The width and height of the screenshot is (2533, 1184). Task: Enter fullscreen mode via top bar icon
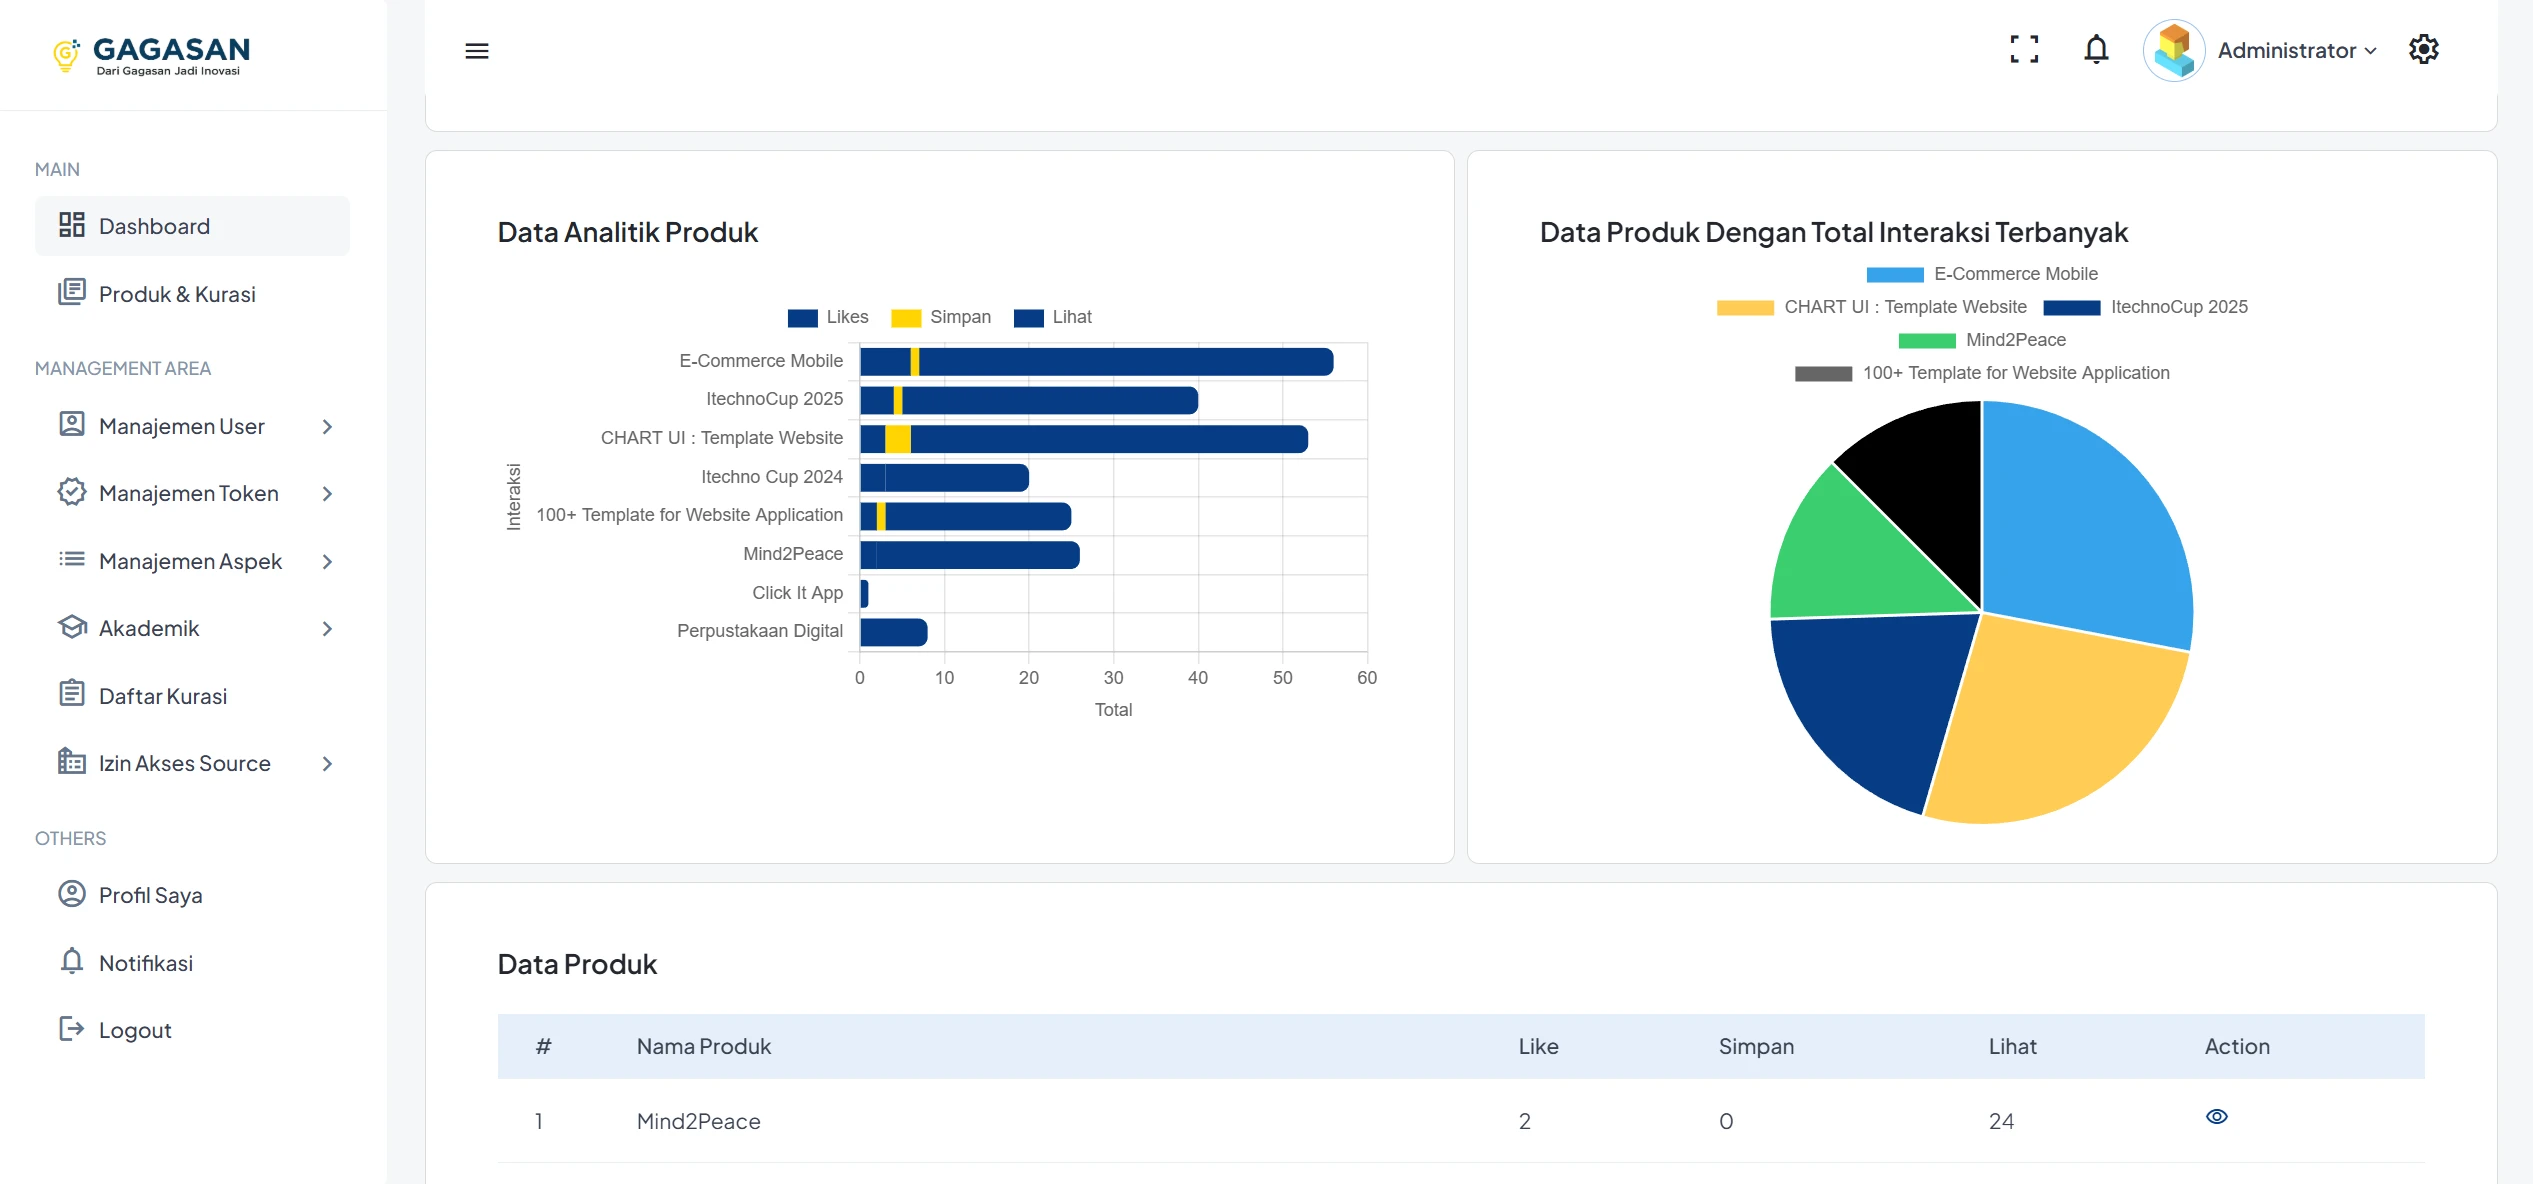point(2024,49)
